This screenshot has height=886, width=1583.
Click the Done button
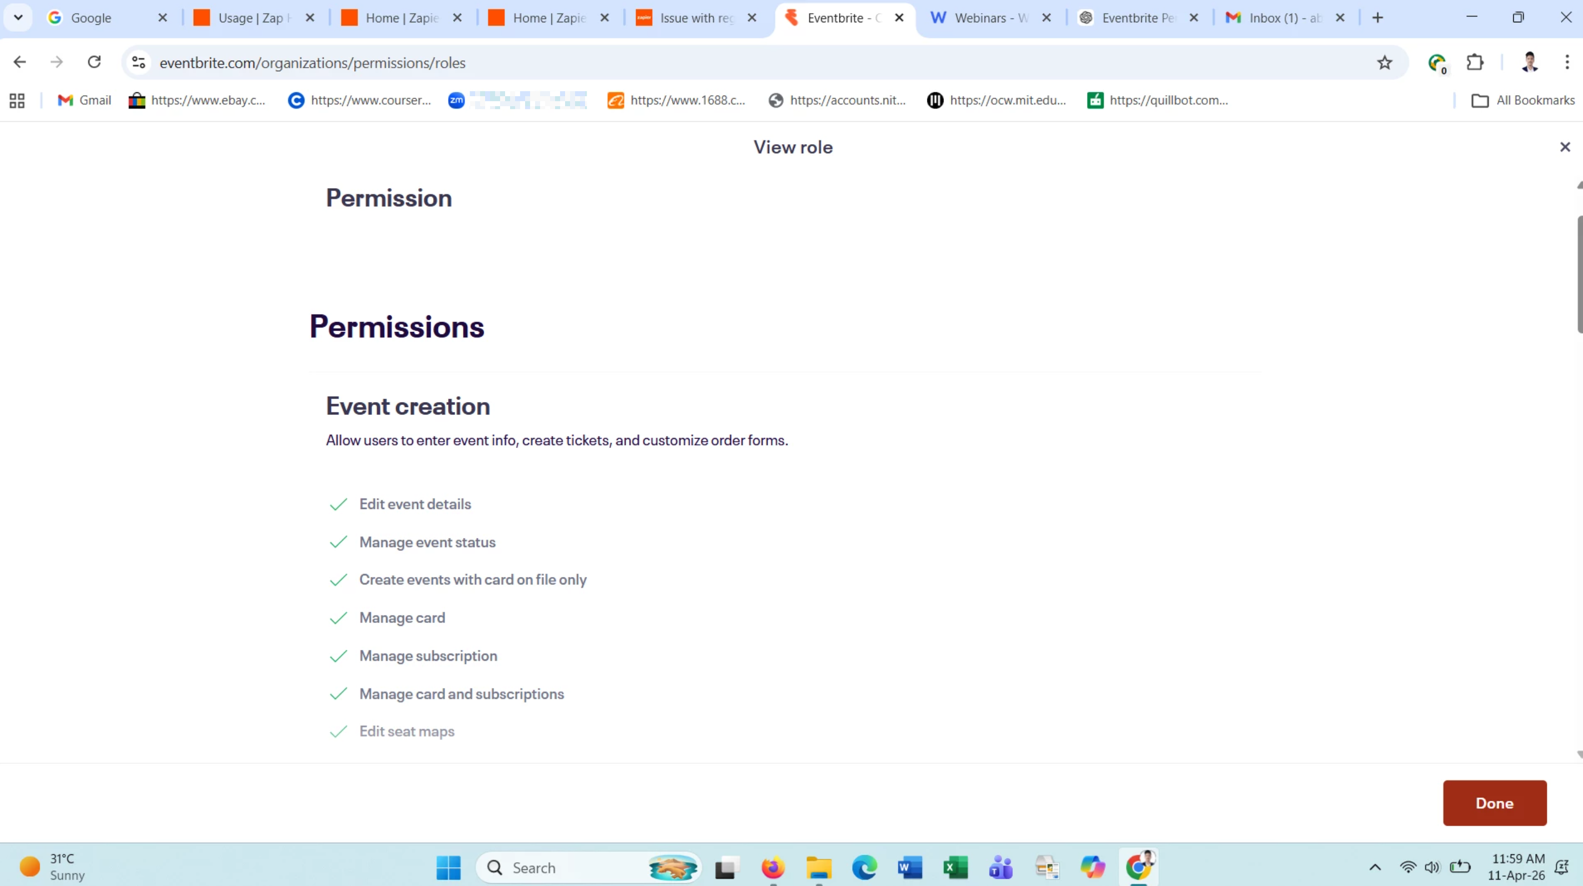point(1494,803)
